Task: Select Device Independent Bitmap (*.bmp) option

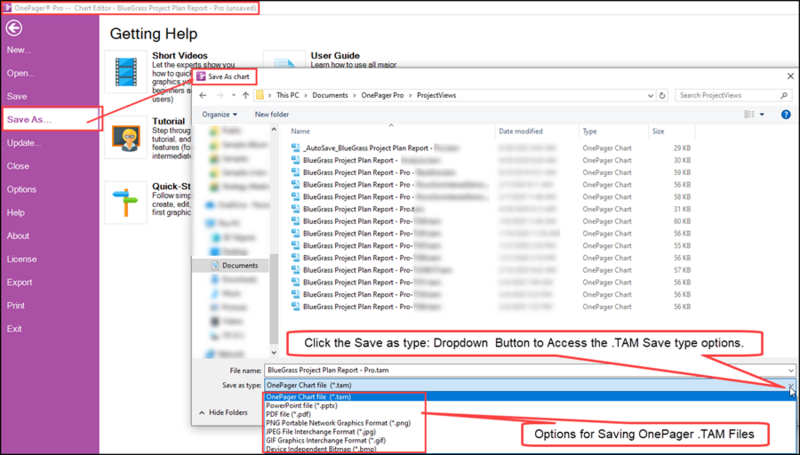Action: coord(321,449)
